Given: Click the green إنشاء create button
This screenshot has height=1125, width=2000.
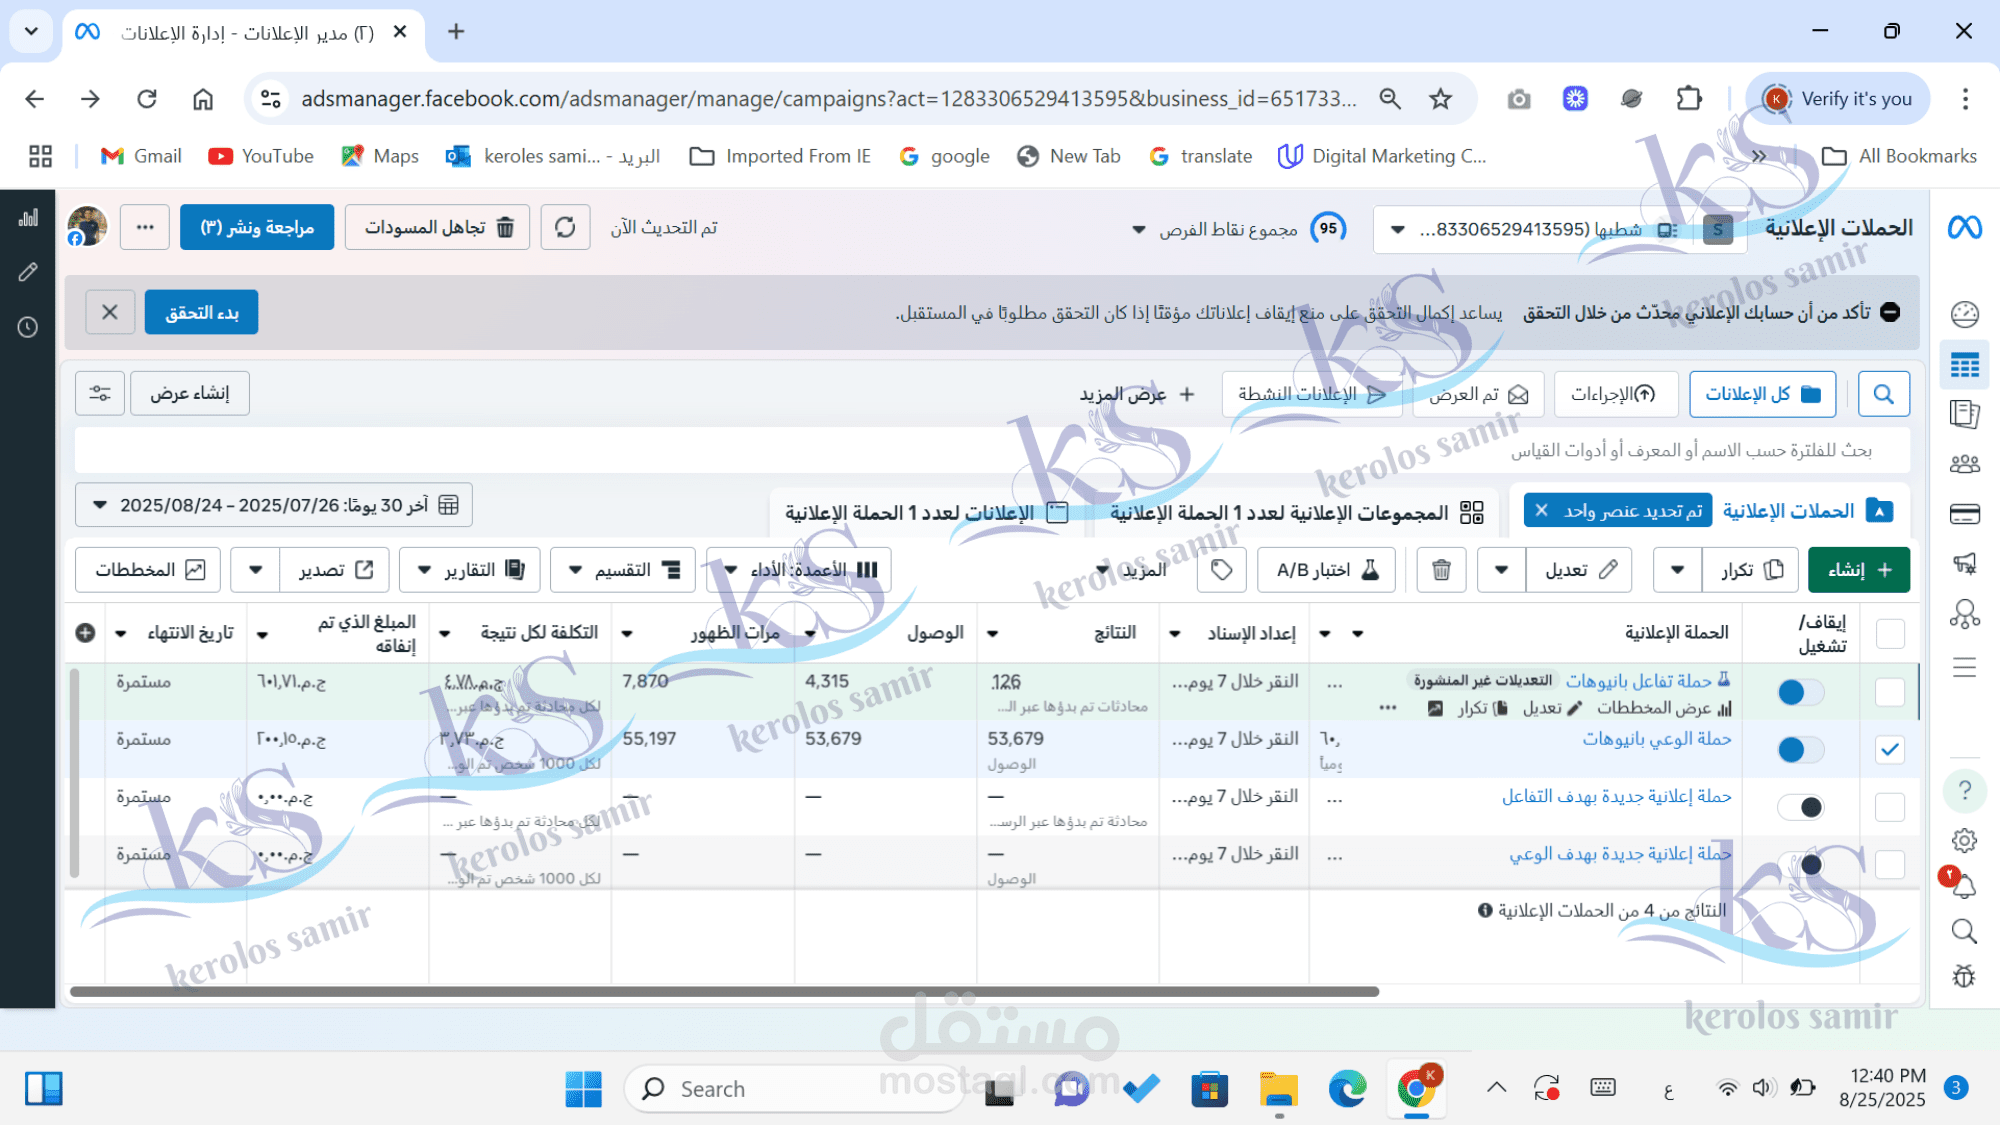Looking at the screenshot, I should point(1858,570).
